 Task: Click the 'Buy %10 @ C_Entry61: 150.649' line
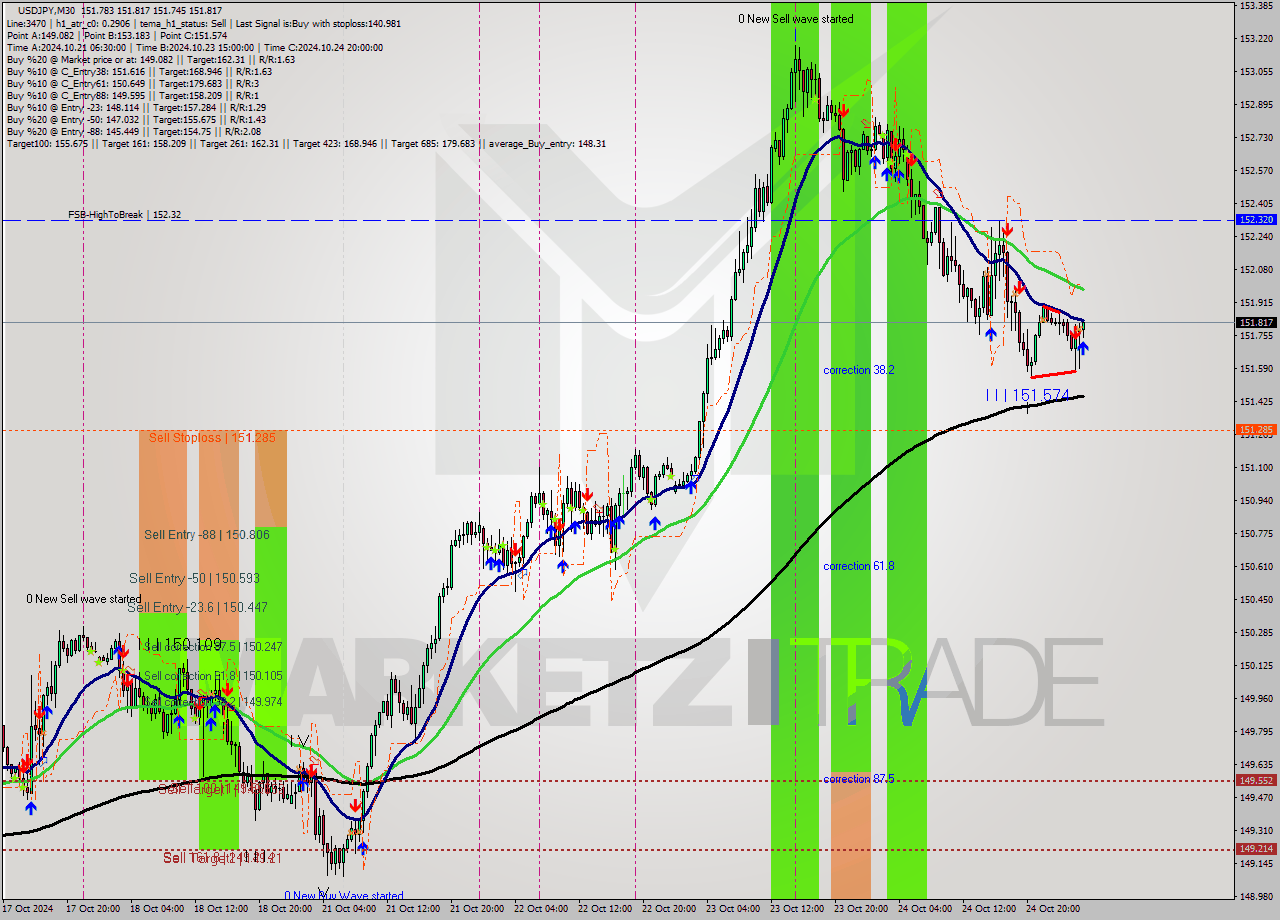click(x=133, y=83)
